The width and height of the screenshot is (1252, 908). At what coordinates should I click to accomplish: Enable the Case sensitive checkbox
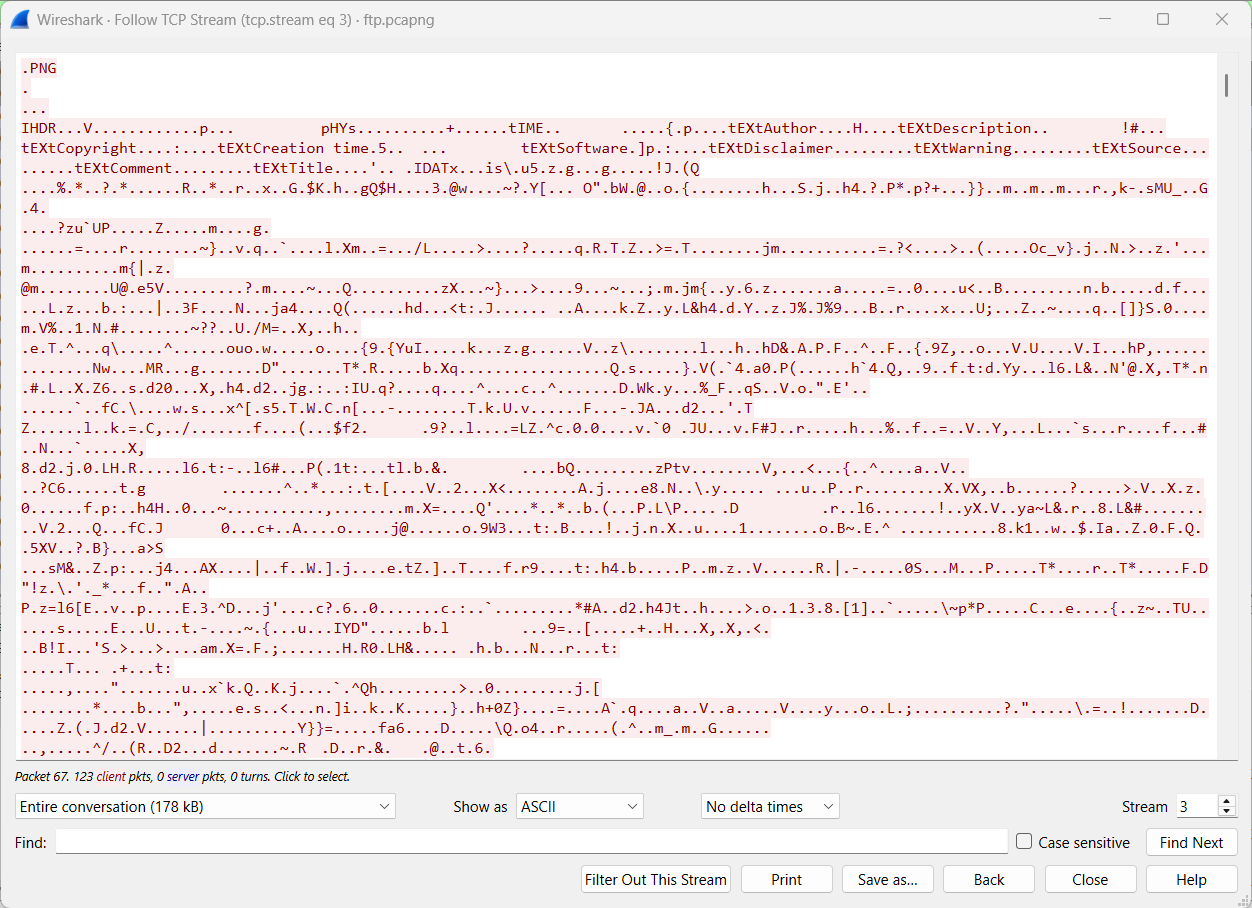coord(1024,842)
